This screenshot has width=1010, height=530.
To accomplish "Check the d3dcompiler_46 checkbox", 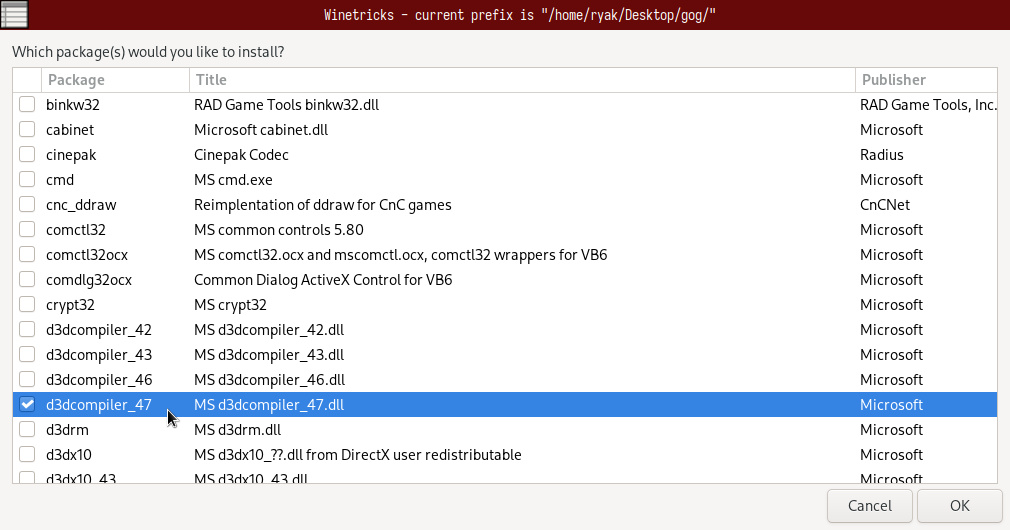I will (27, 380).
